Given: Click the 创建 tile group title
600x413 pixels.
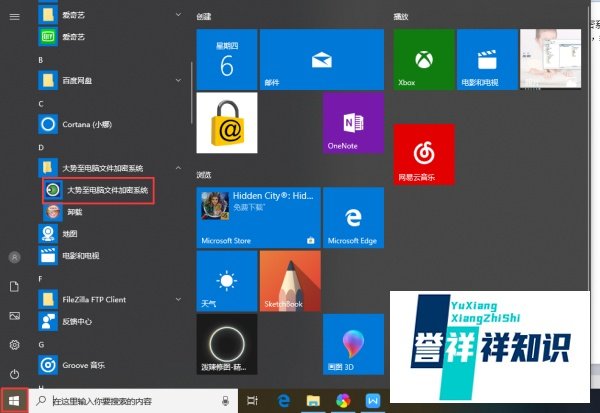Looking at the screenshot, I should coord(204,16).
